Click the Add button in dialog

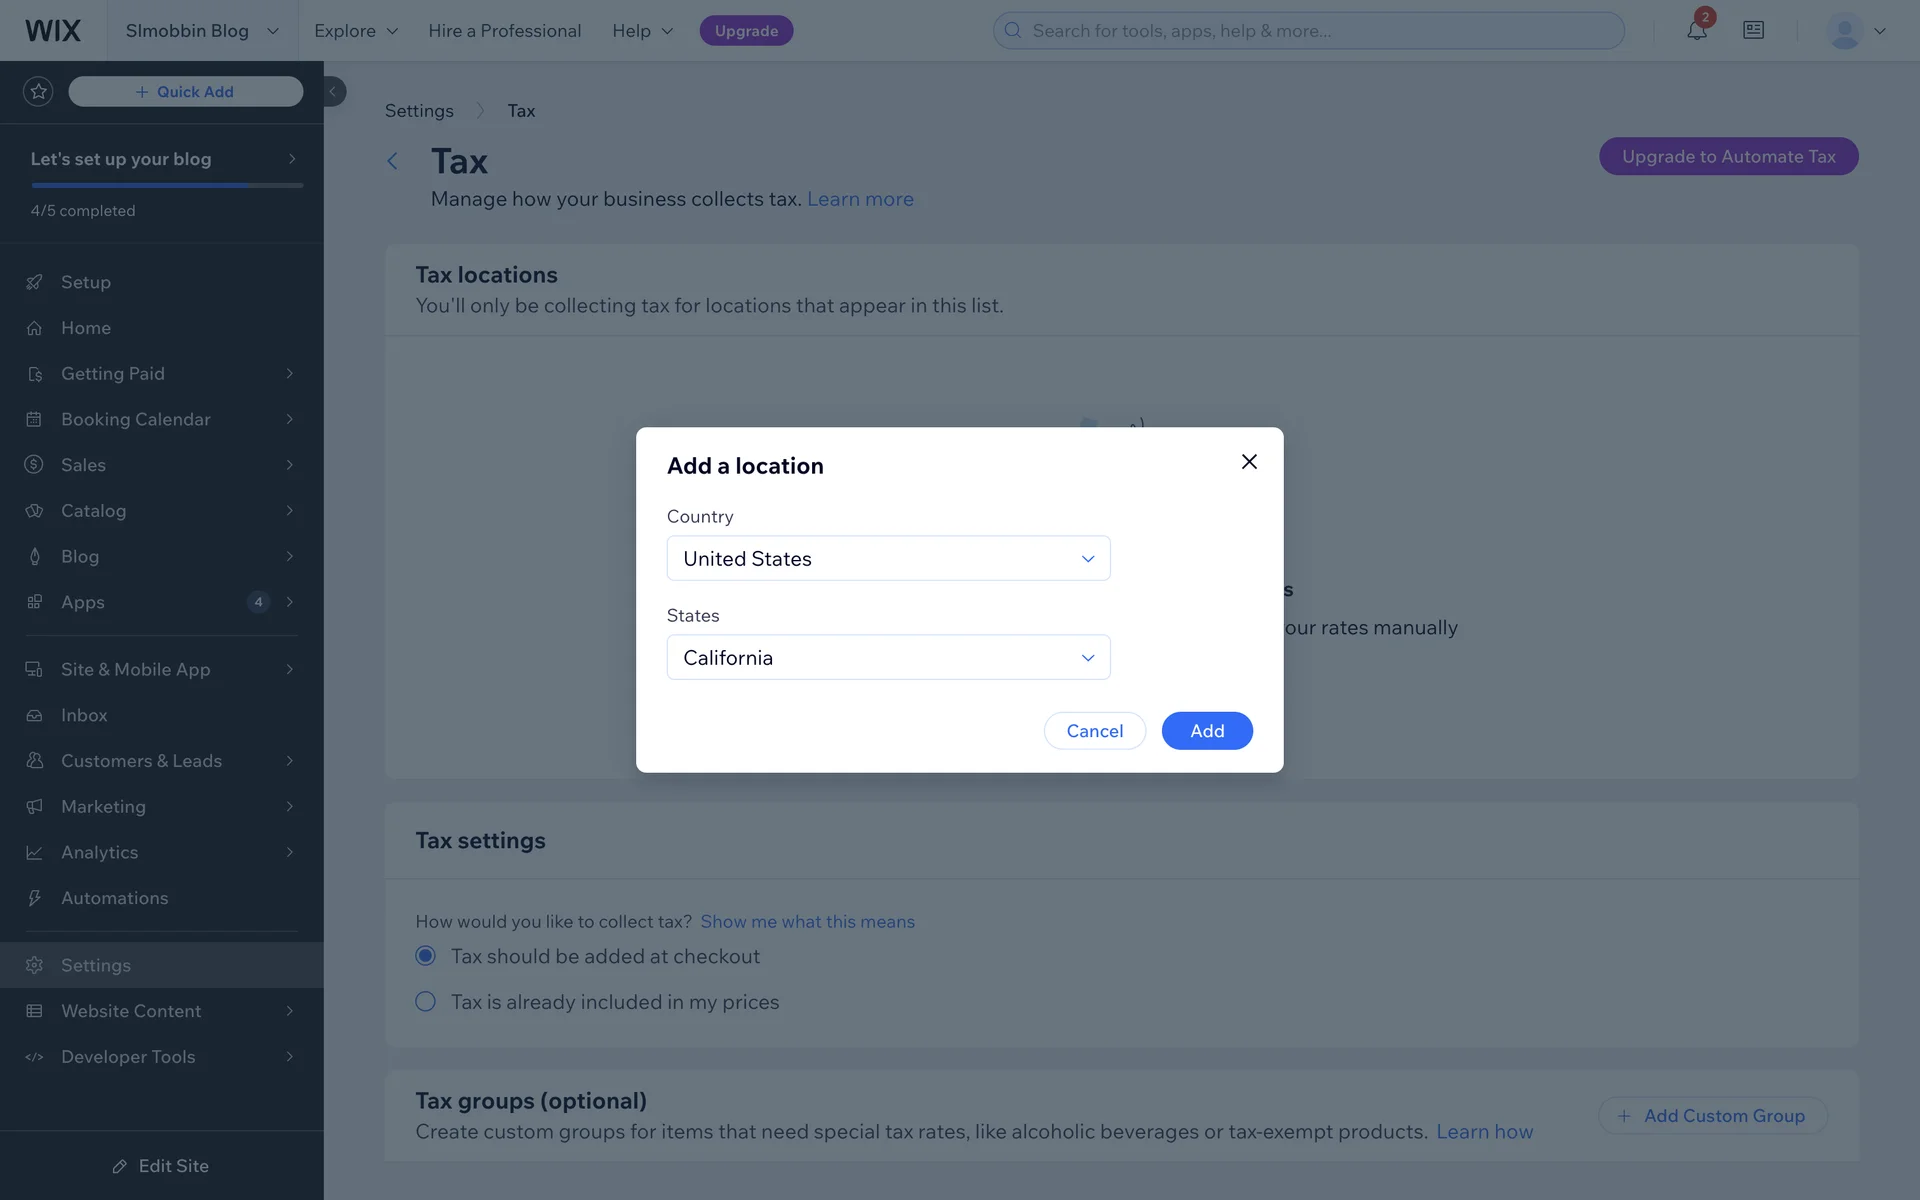1206,731
